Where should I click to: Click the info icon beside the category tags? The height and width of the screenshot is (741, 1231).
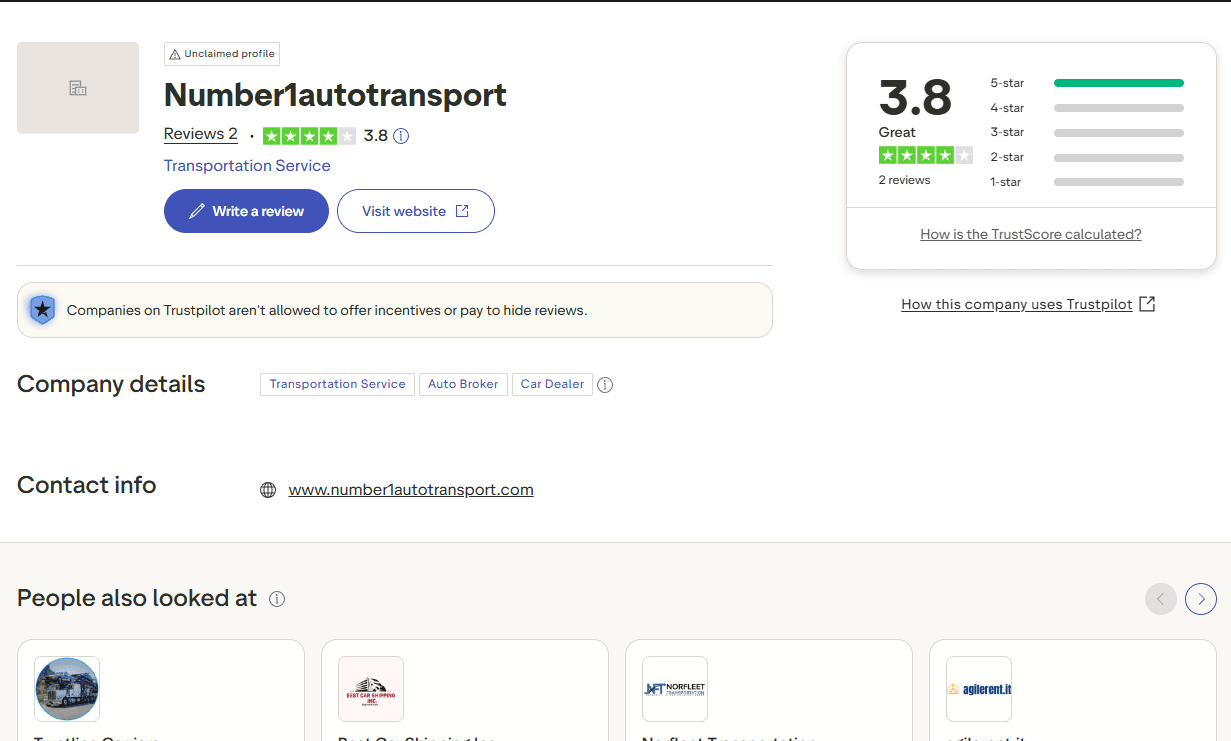[605, 384]
